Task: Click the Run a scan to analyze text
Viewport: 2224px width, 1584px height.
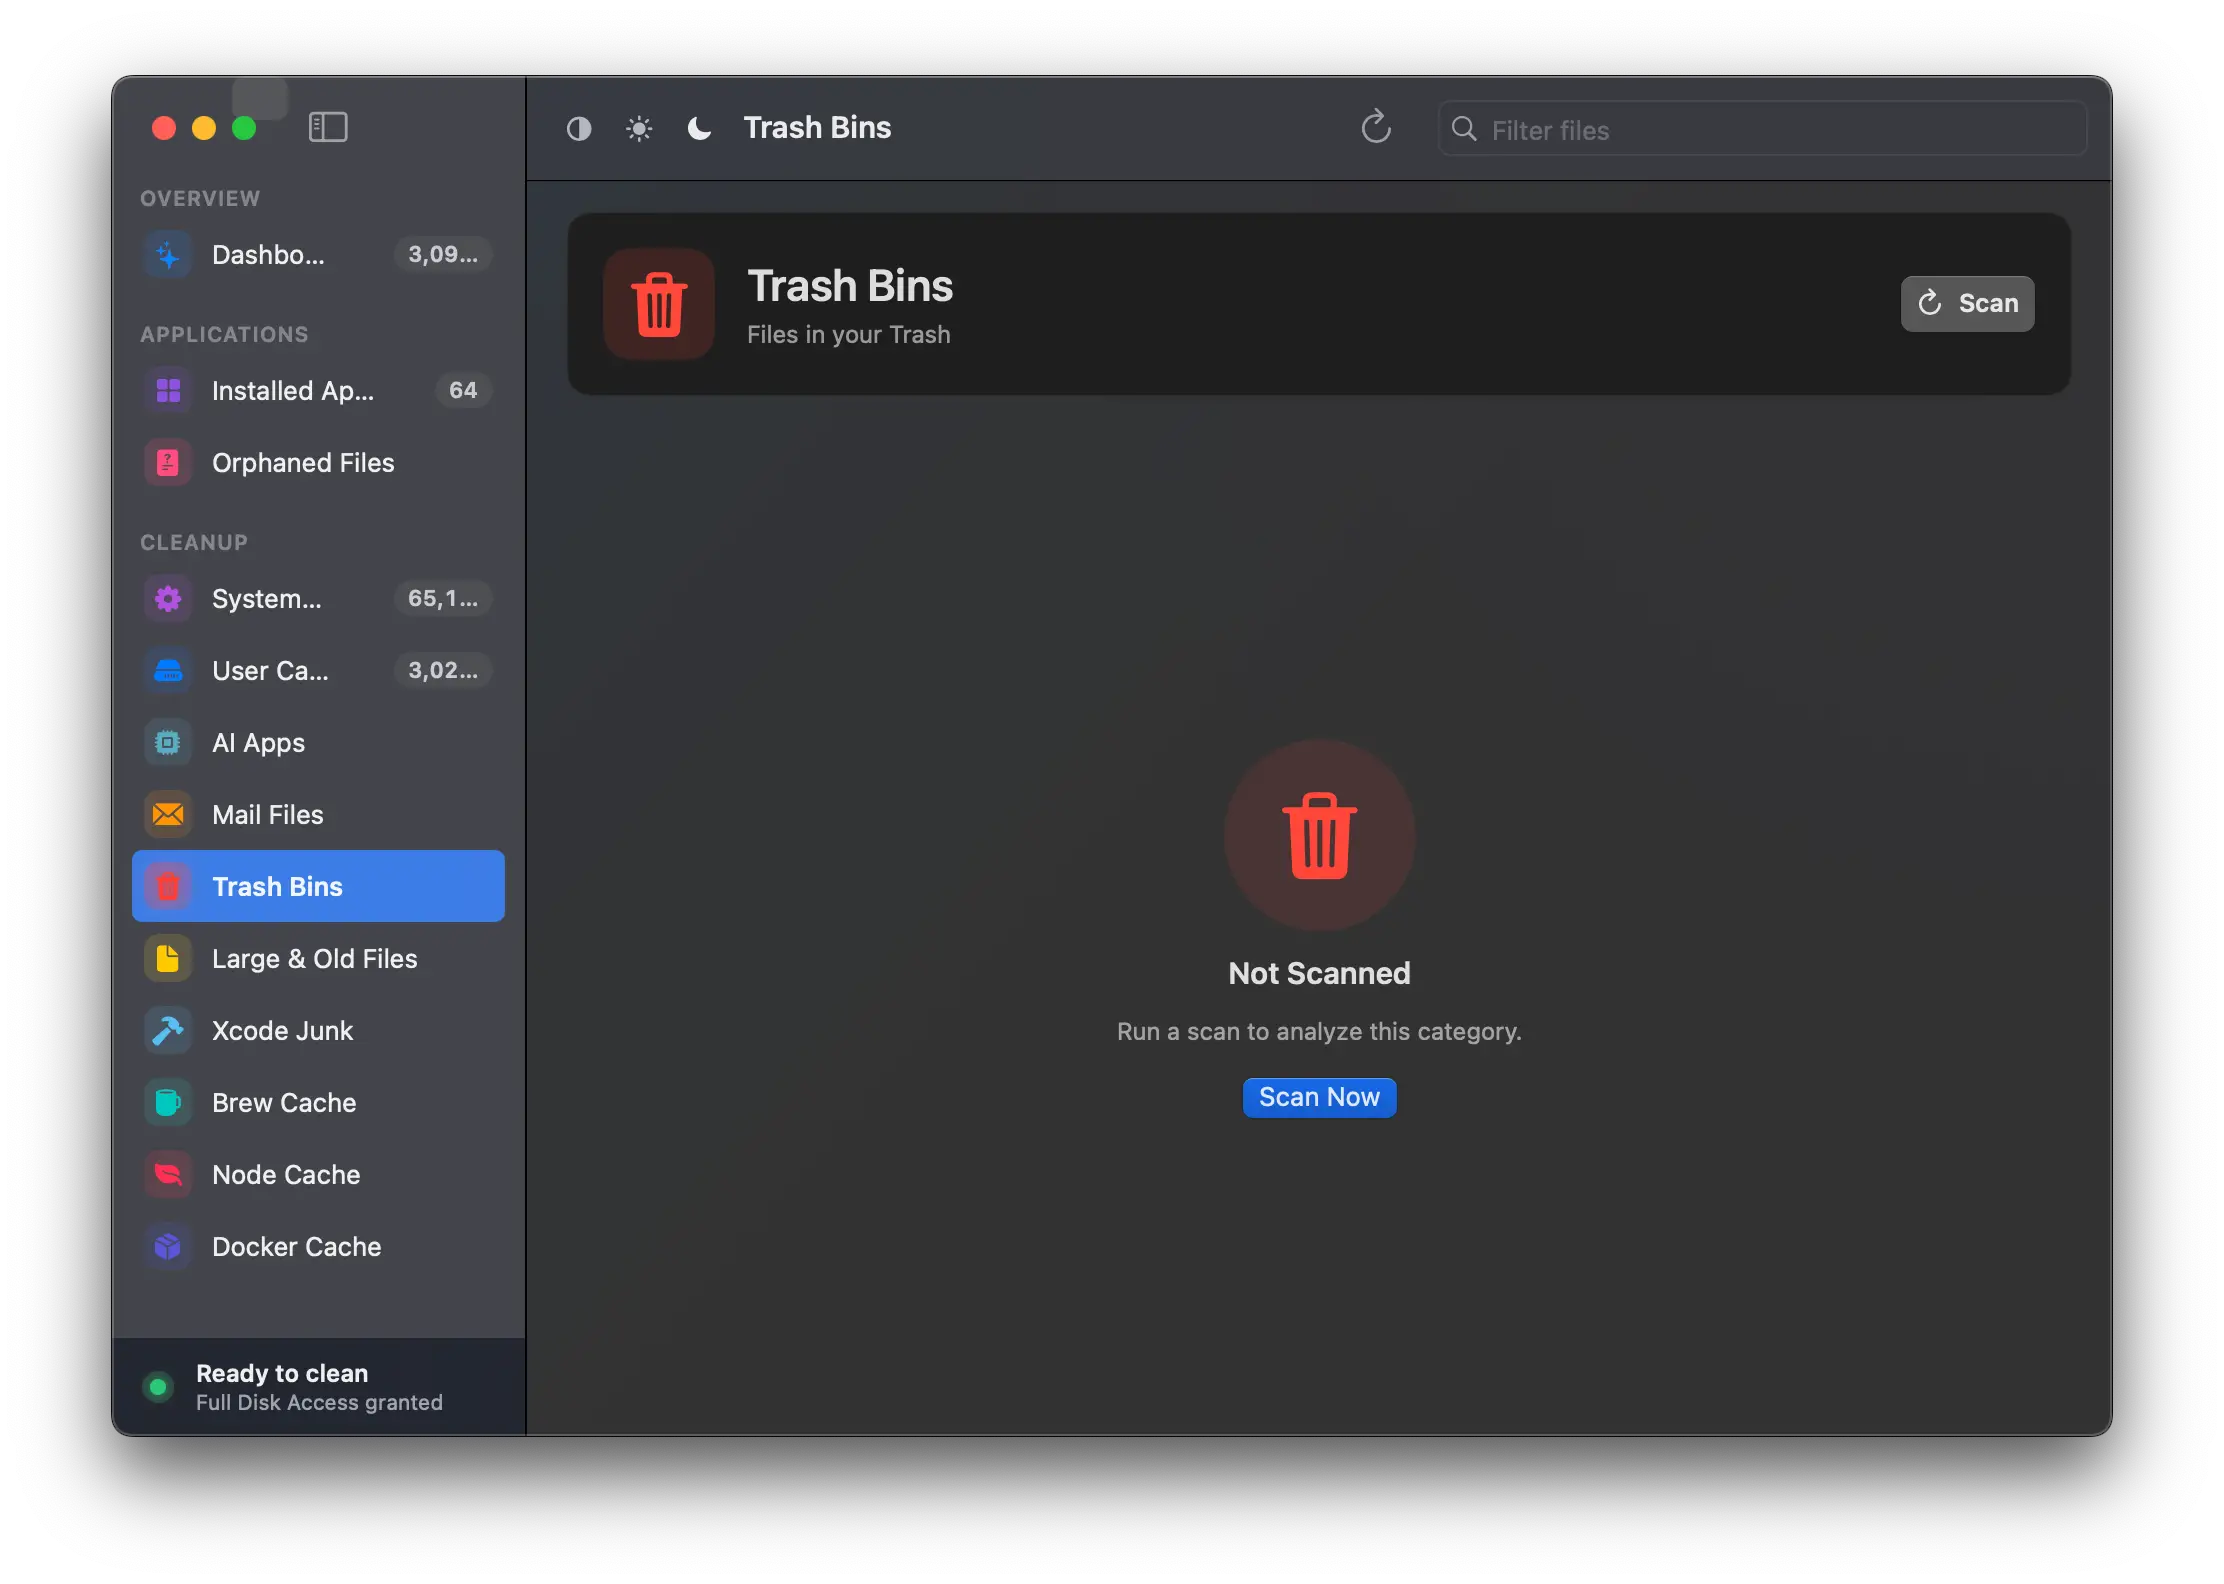Action: 1319,1031
